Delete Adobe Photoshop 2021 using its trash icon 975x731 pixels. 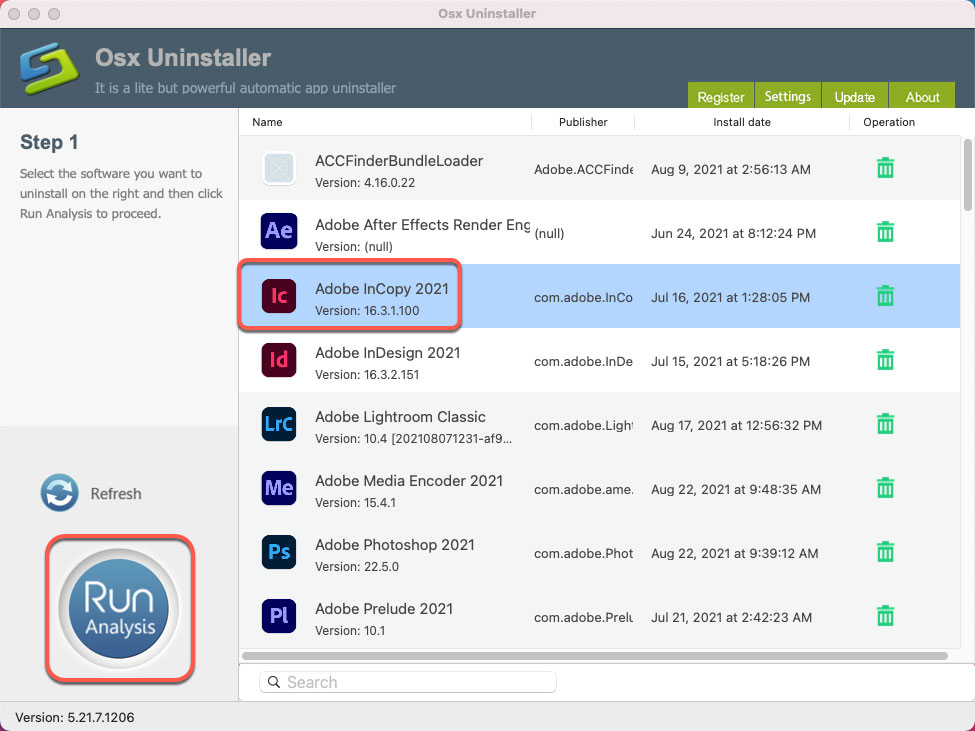coord(885,552)
